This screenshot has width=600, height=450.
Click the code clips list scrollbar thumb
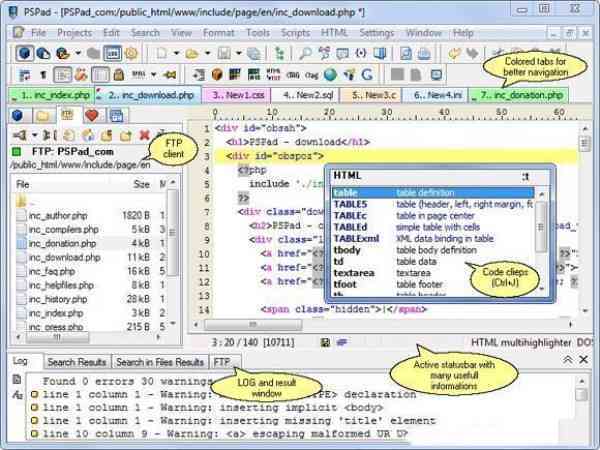[541, 227]
